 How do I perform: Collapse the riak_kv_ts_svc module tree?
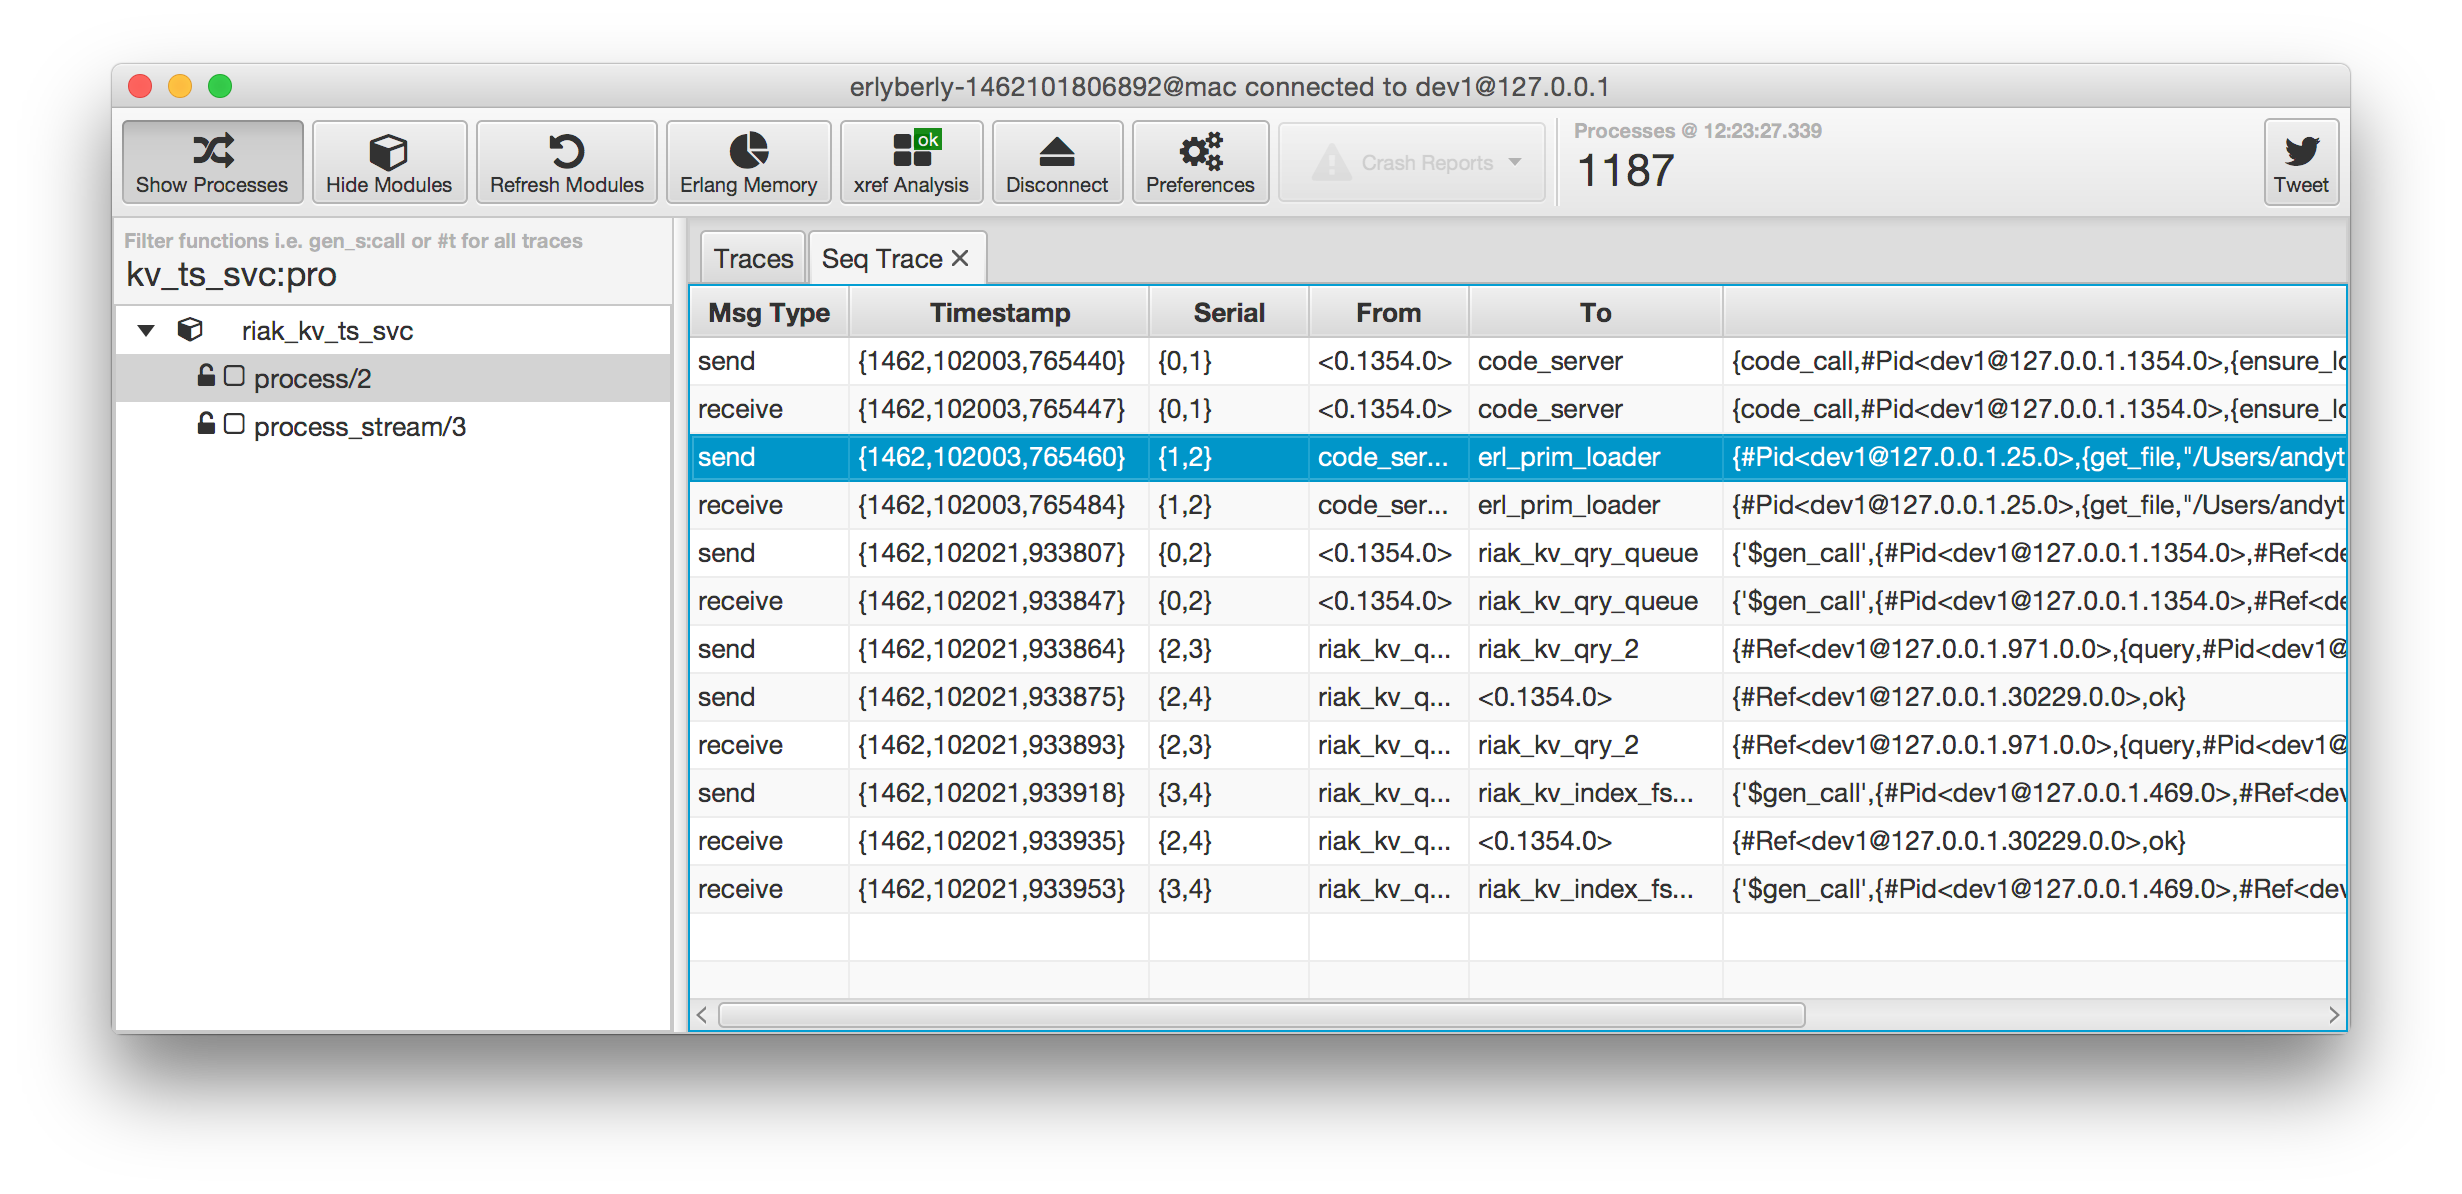[x=146, y=331]
